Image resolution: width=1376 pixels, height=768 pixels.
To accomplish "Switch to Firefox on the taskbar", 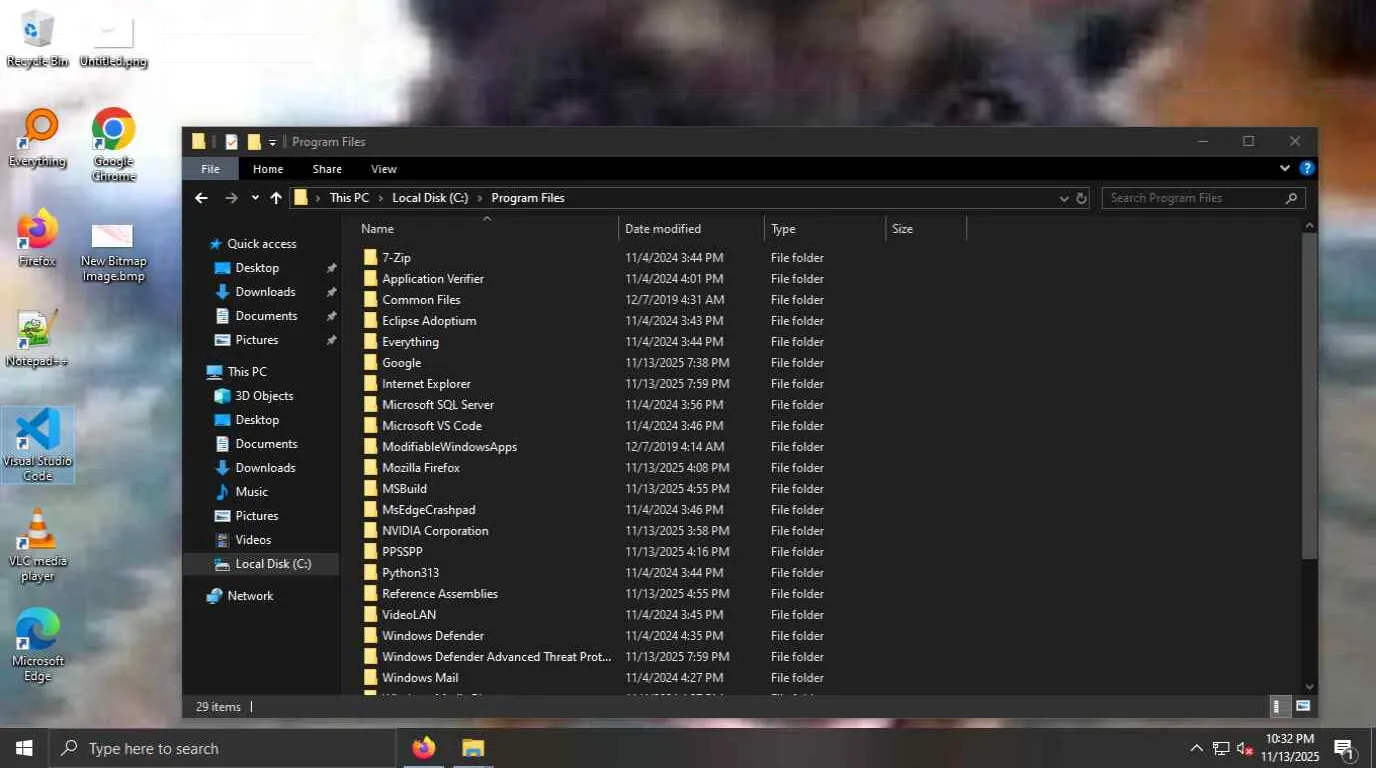I will 424,748.
